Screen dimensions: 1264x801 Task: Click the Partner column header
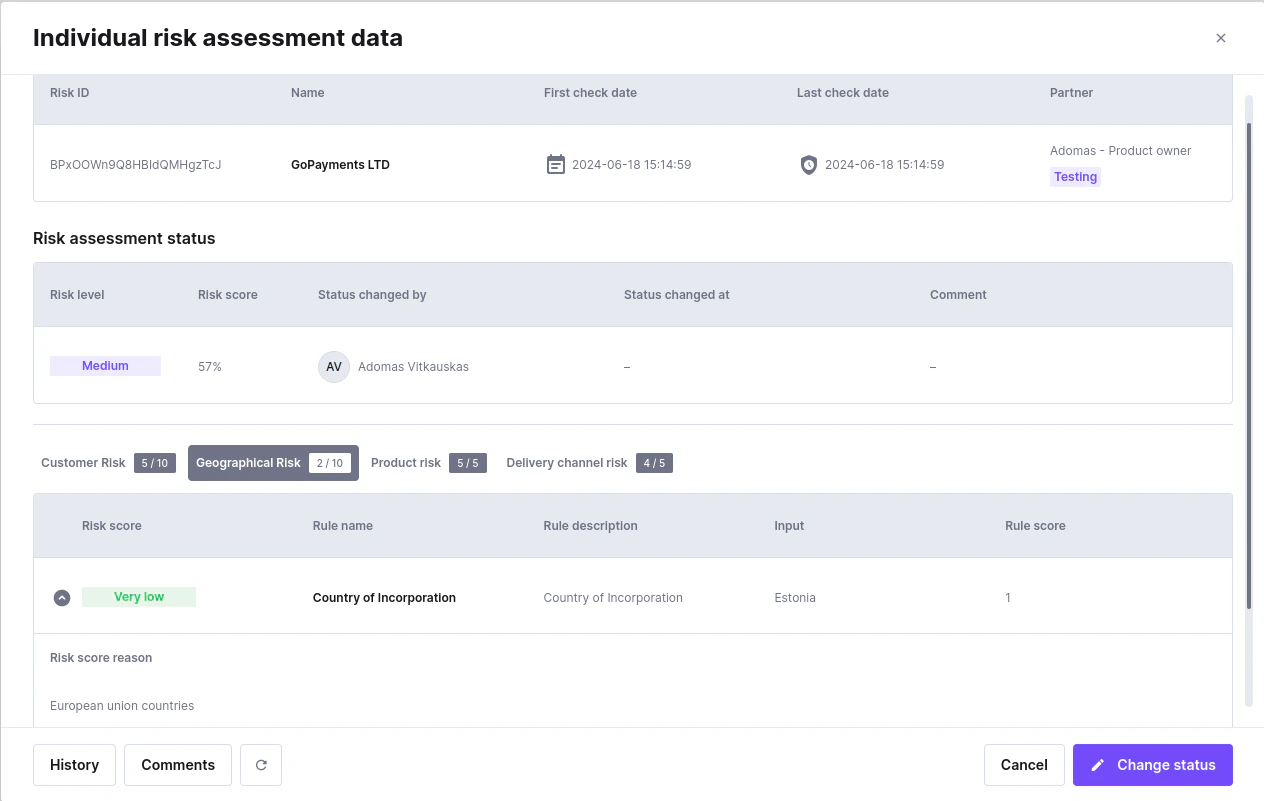[1071, 93]
